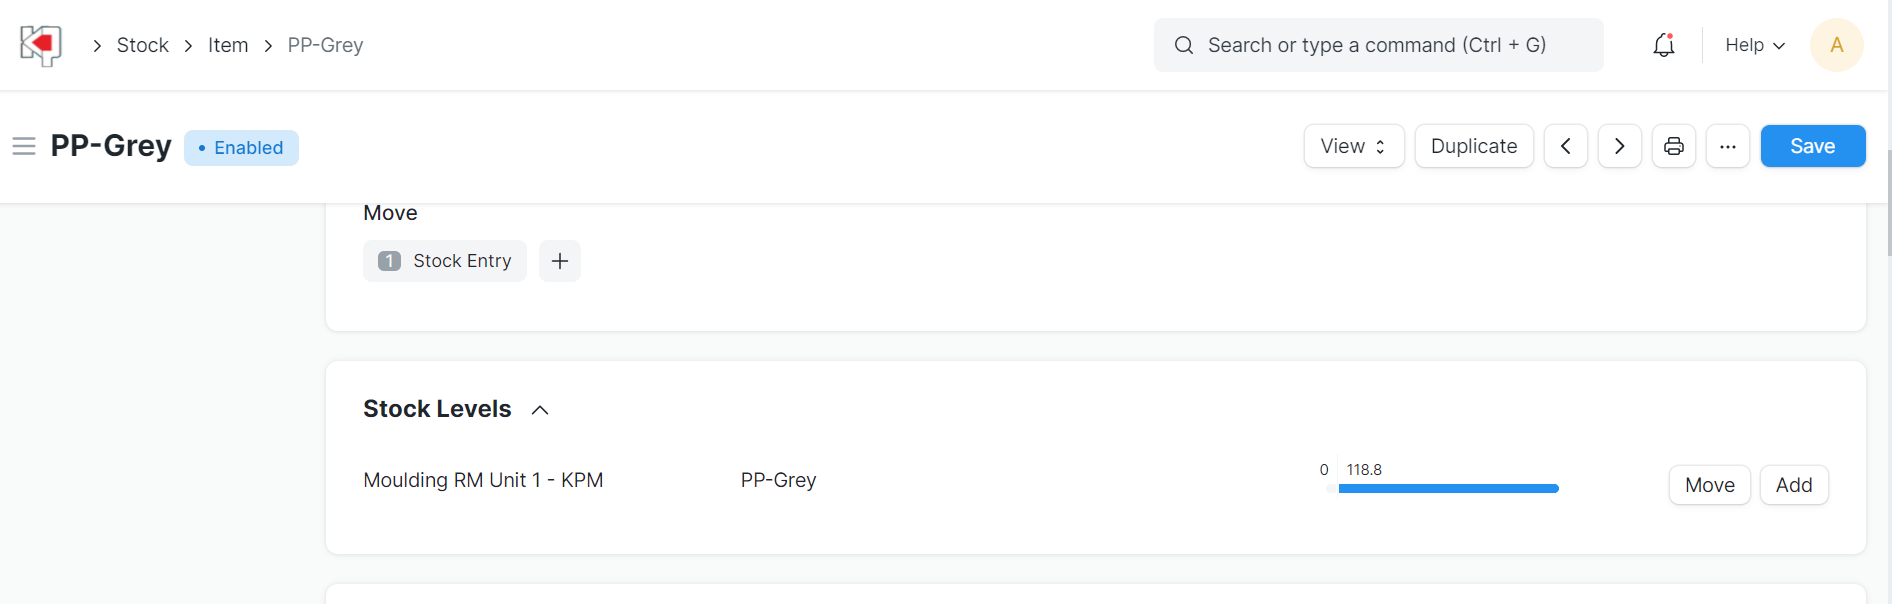Screen dimensions: 1892x604
Task: Click the blue stock level bar
Action: pyautogui.click(x=1448, y=488)
